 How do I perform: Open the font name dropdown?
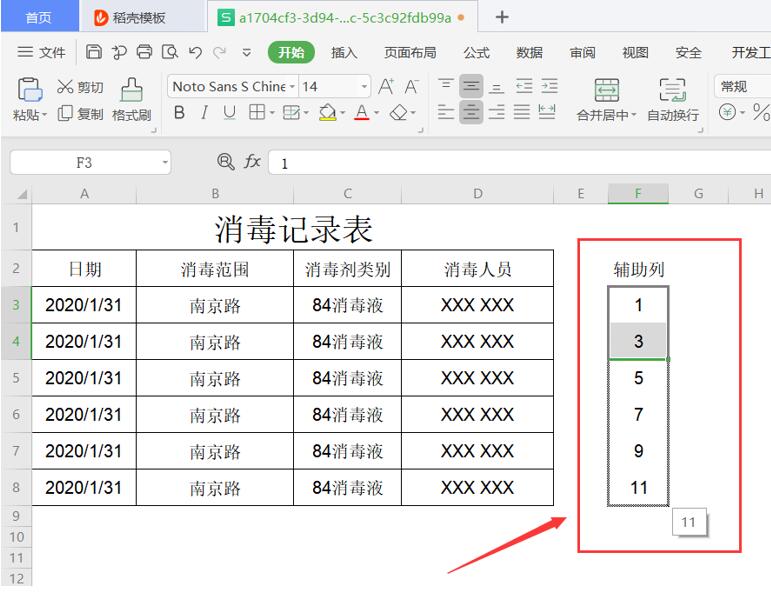(x=292, y=87)
